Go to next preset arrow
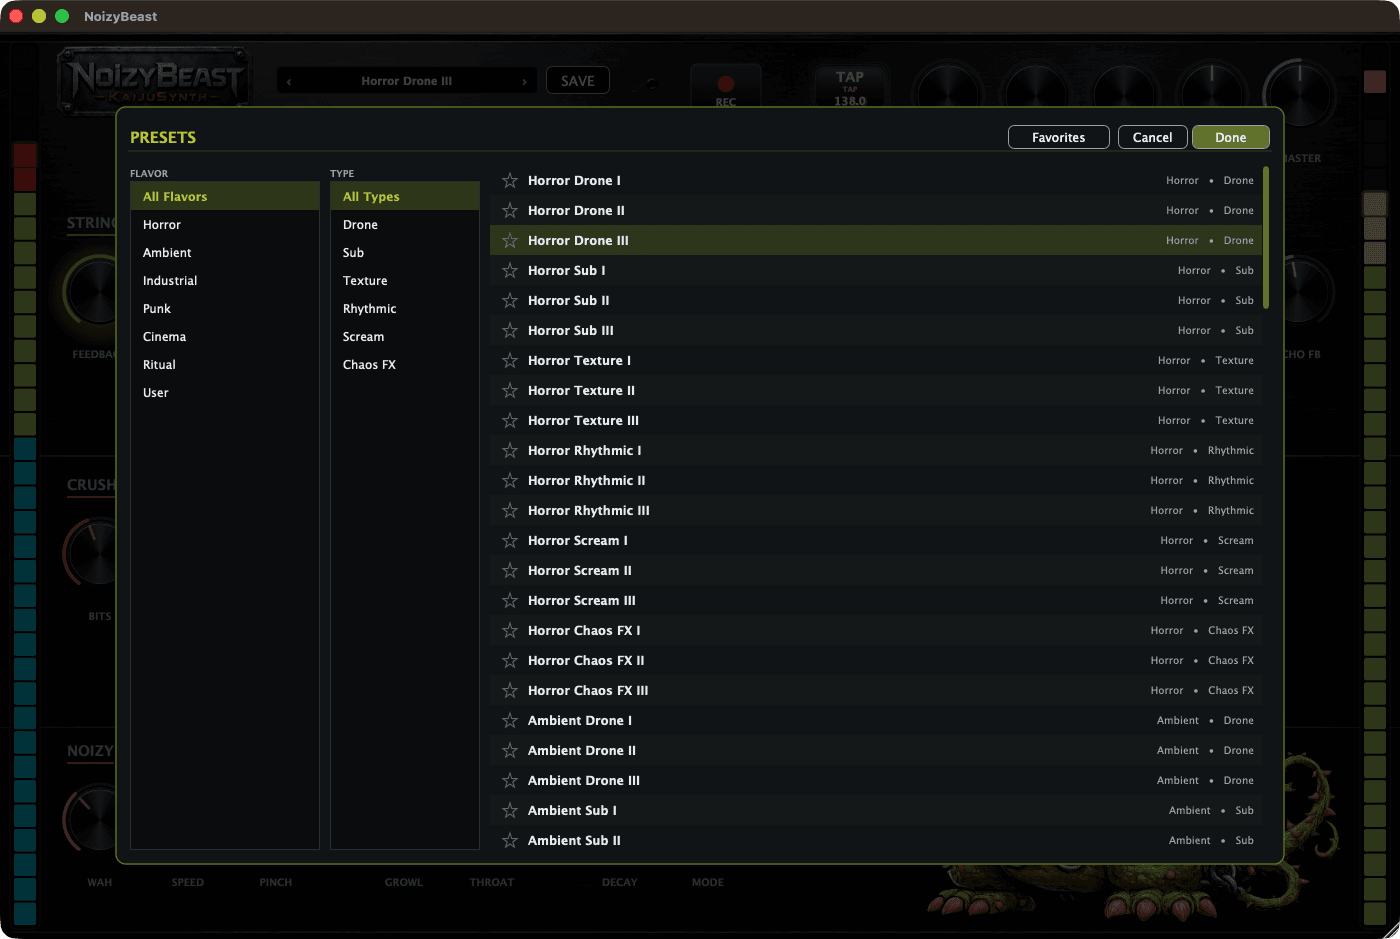The height and width of the screenshot is (939, 1400). tap(524, 82)
